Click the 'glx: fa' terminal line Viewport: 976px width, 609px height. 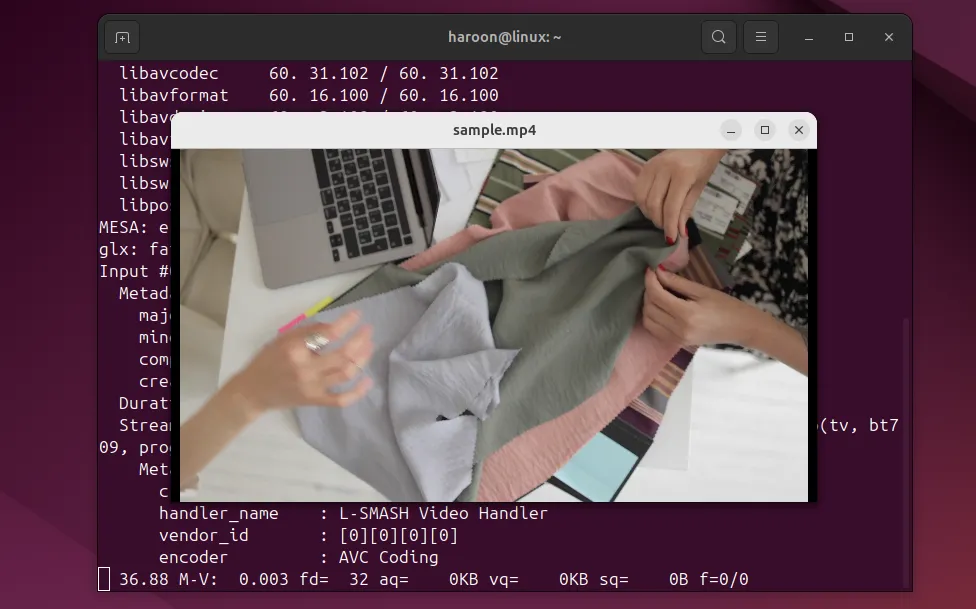click(134, 250)
